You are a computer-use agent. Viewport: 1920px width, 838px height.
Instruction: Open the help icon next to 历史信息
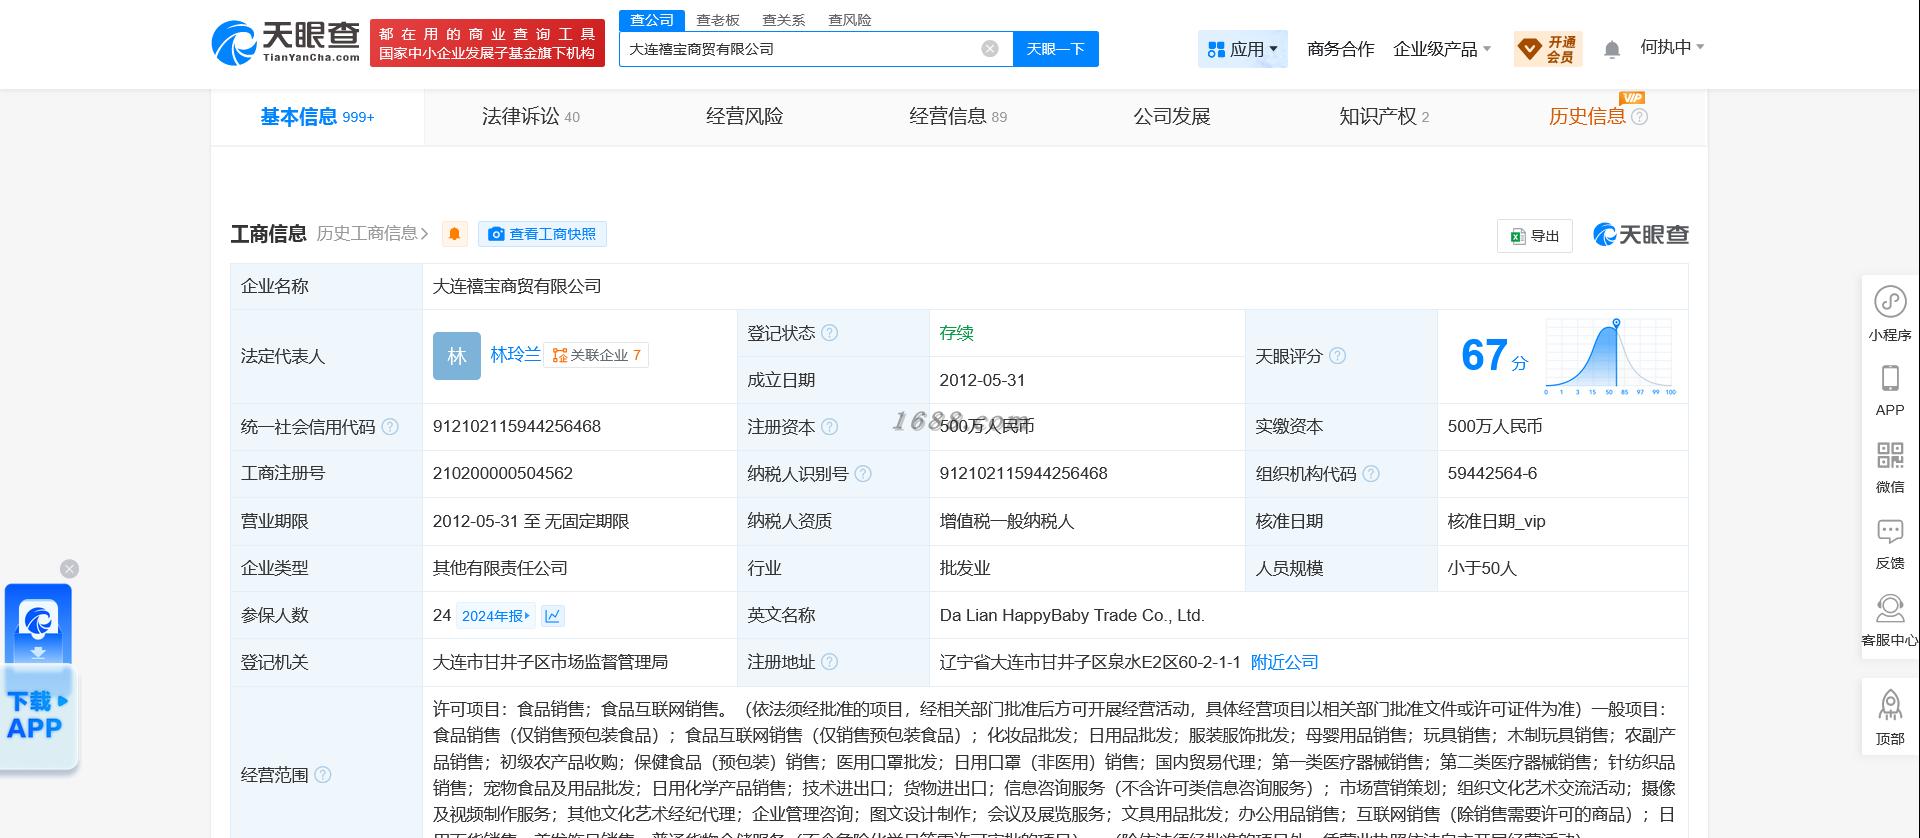(x=1639, y=117)
